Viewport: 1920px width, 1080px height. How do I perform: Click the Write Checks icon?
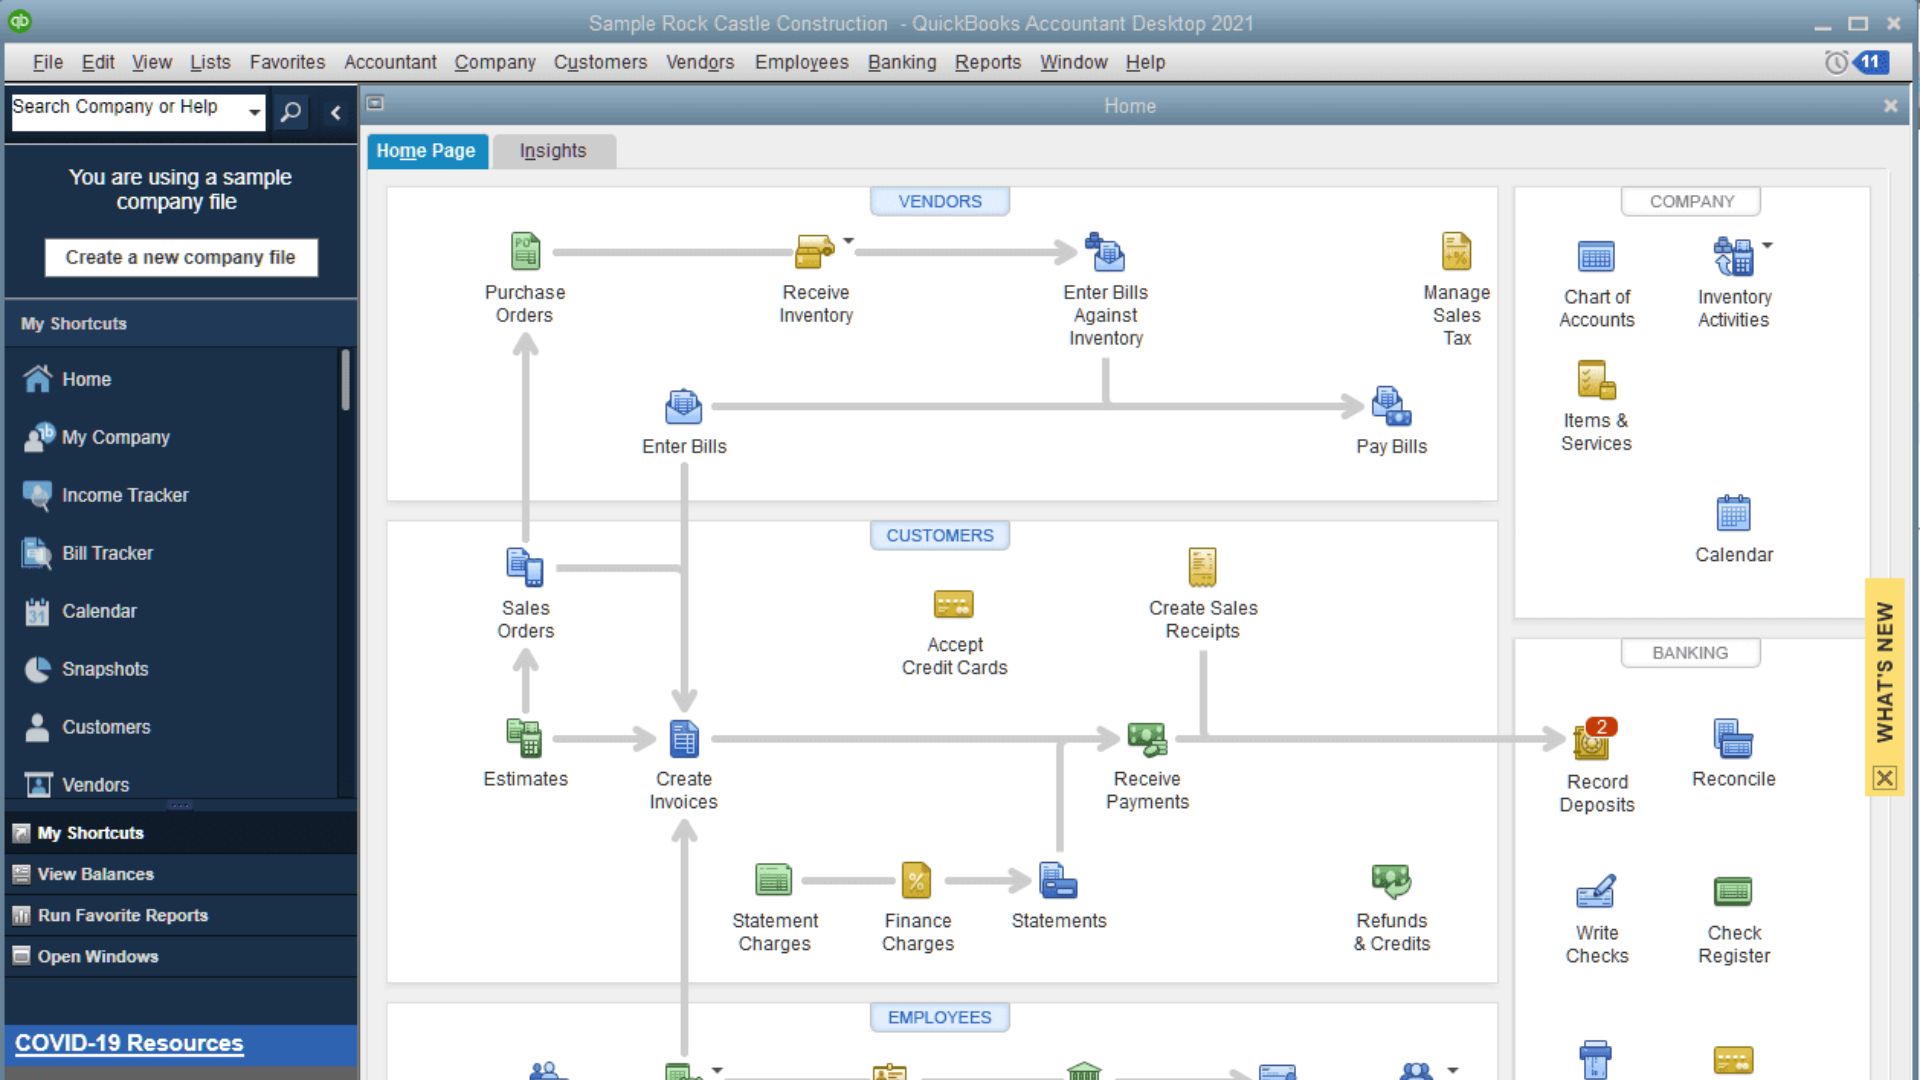pyautogui.click(x=1596, y=892)
